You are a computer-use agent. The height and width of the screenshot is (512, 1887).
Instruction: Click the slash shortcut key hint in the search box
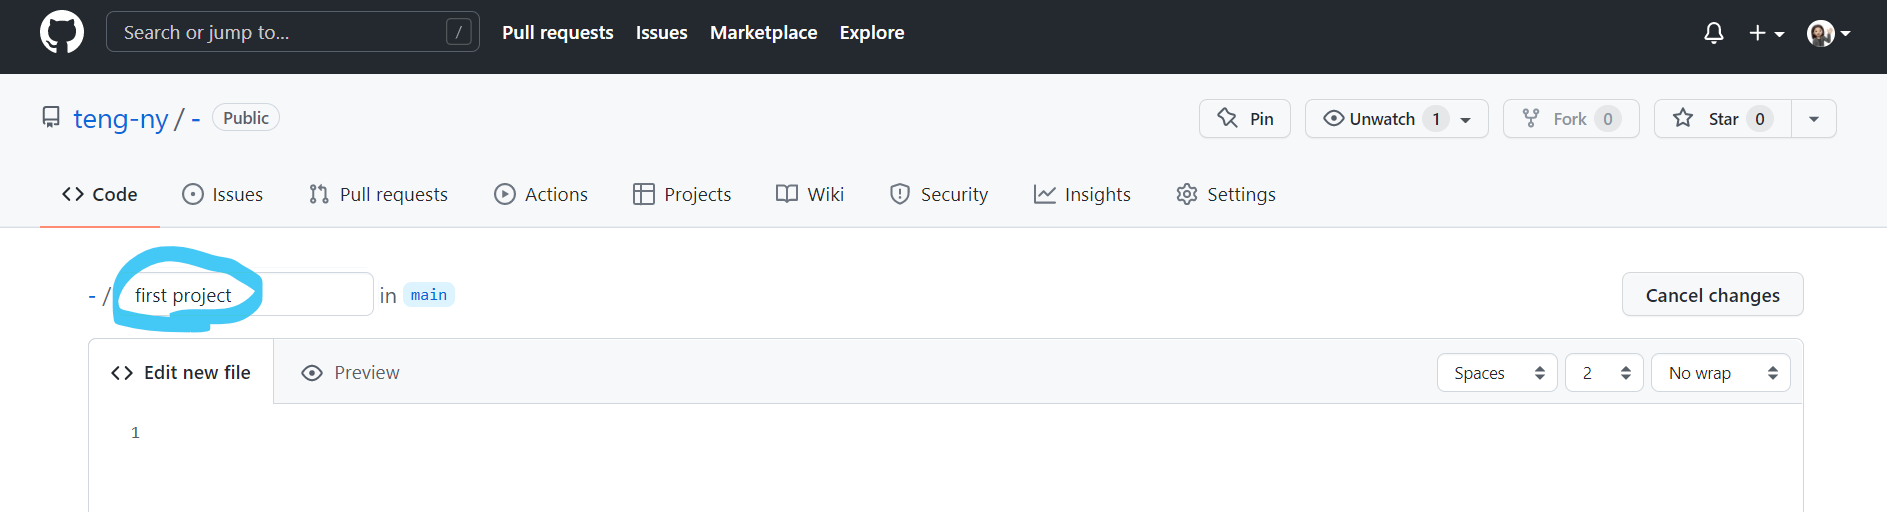458,32
